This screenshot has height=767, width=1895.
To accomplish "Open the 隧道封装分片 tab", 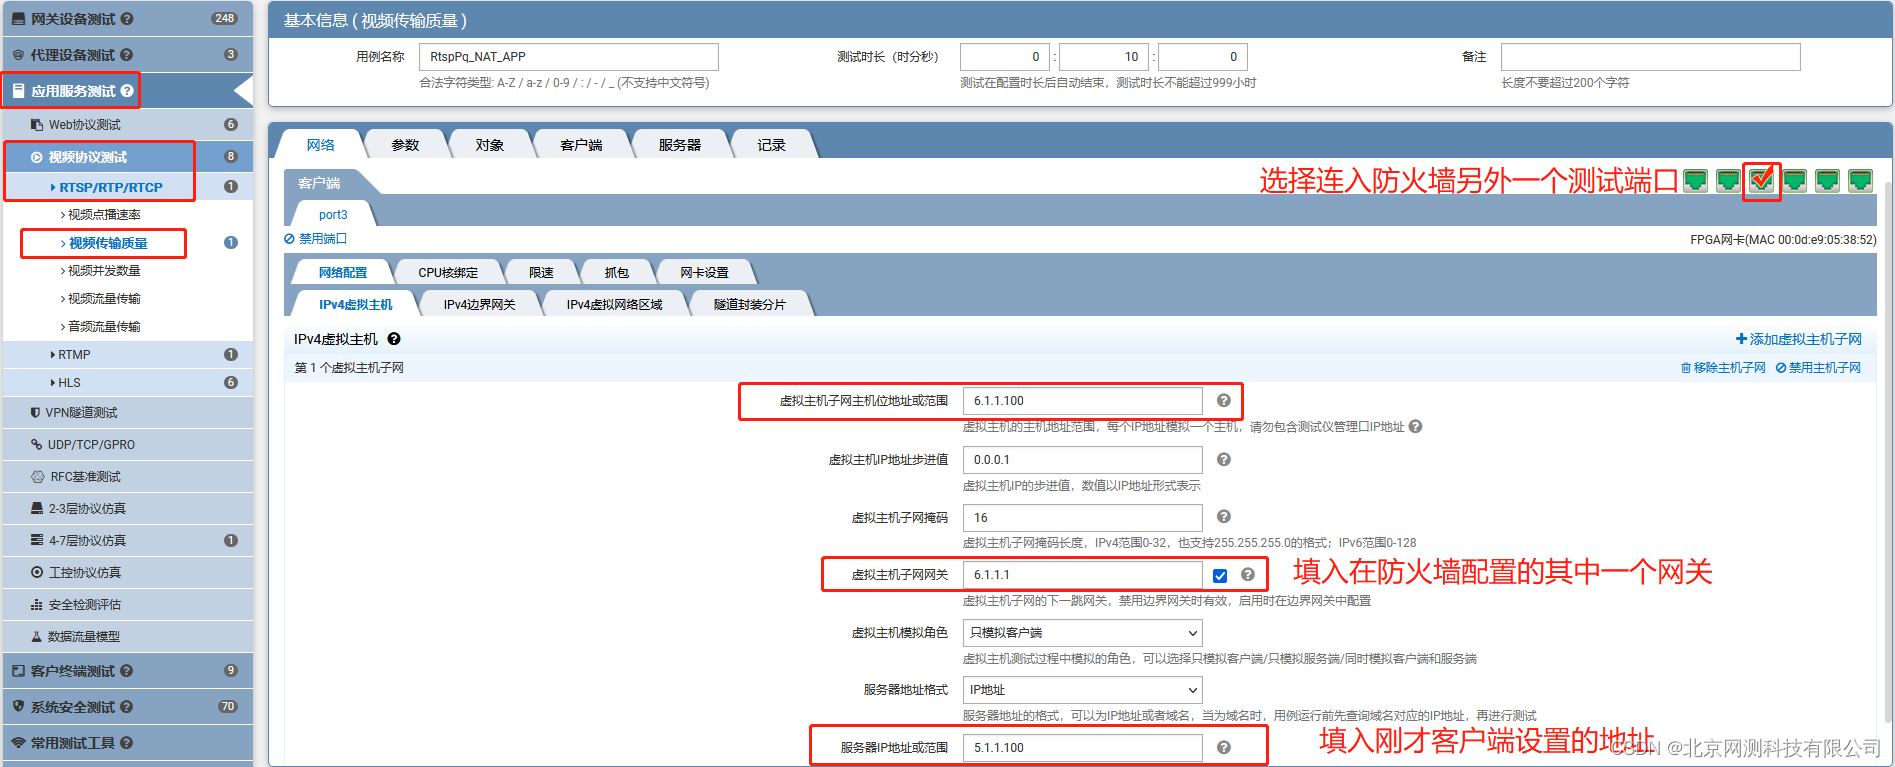I will (x=750, y=304).
